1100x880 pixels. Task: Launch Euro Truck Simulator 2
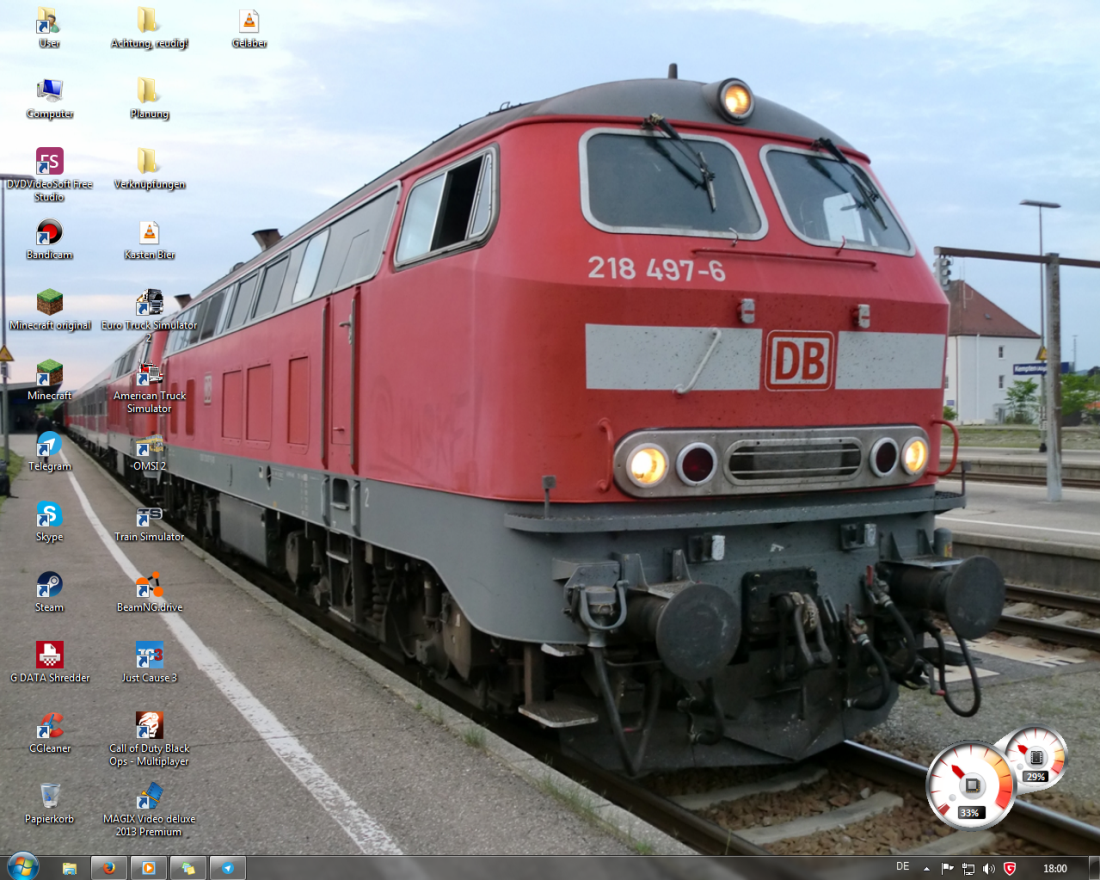click(x=149, y=316)
